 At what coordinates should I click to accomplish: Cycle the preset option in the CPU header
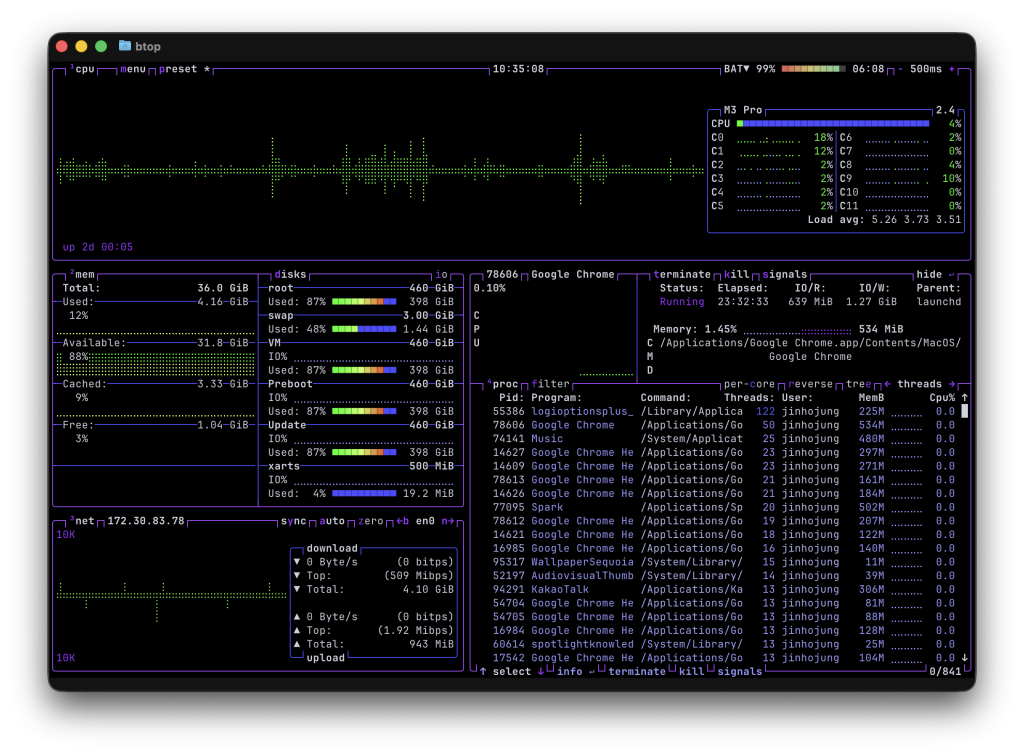pyautogui.click(x=178, y=69)
